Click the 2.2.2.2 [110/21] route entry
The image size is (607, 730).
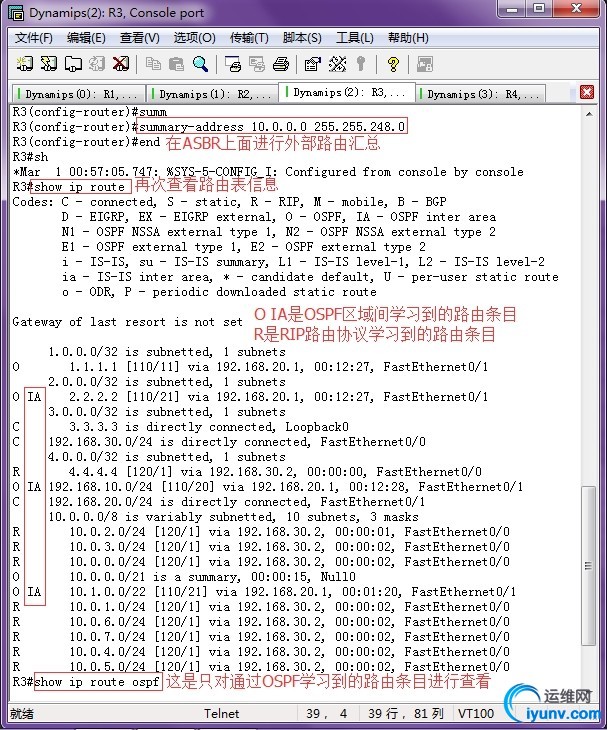click(250, 397)
